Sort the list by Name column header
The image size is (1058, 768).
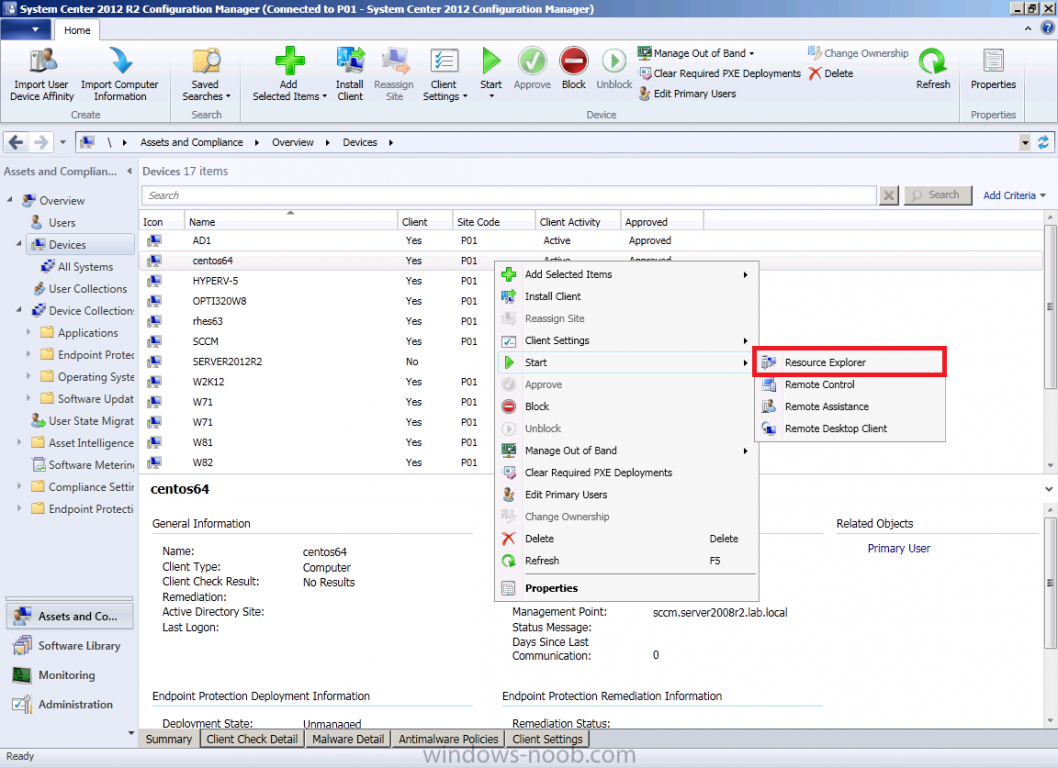pyautogui.click(x=290, y=222)
